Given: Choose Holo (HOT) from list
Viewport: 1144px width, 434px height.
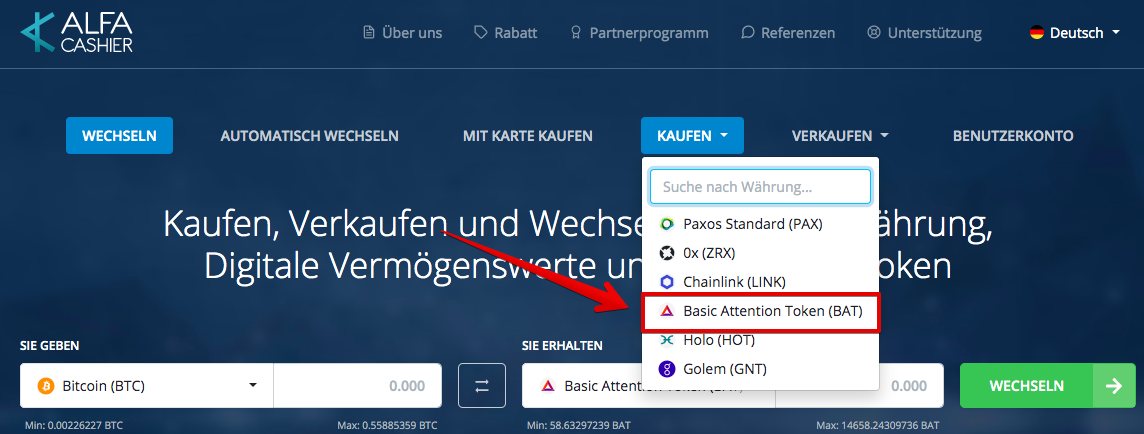Looking at the screenshot, I should tap(760, 341).
